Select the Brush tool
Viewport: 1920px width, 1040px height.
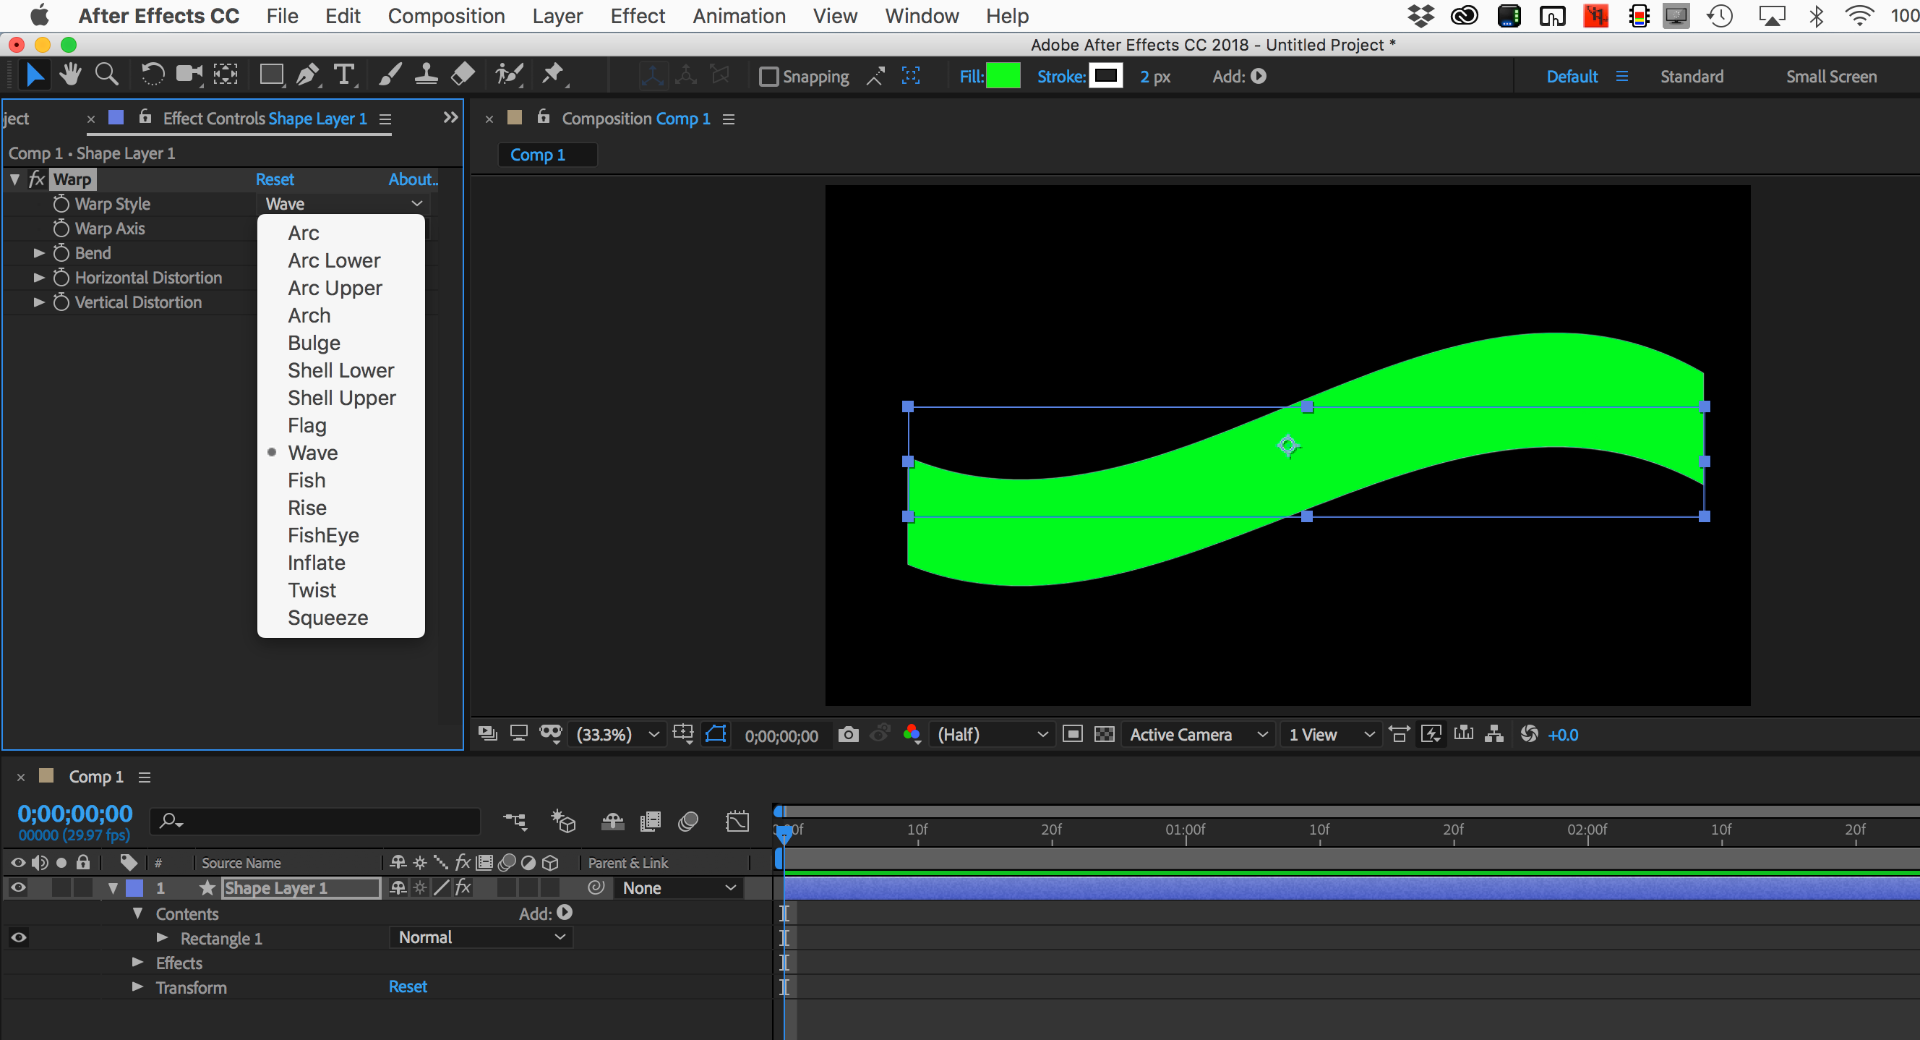click(390, 74)
